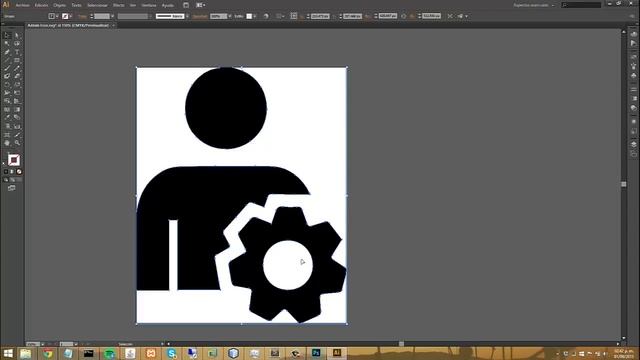Viewport: 640px width, 360px height.
Task: Set paint mode to Gradient button
Action: click(12, 172)
